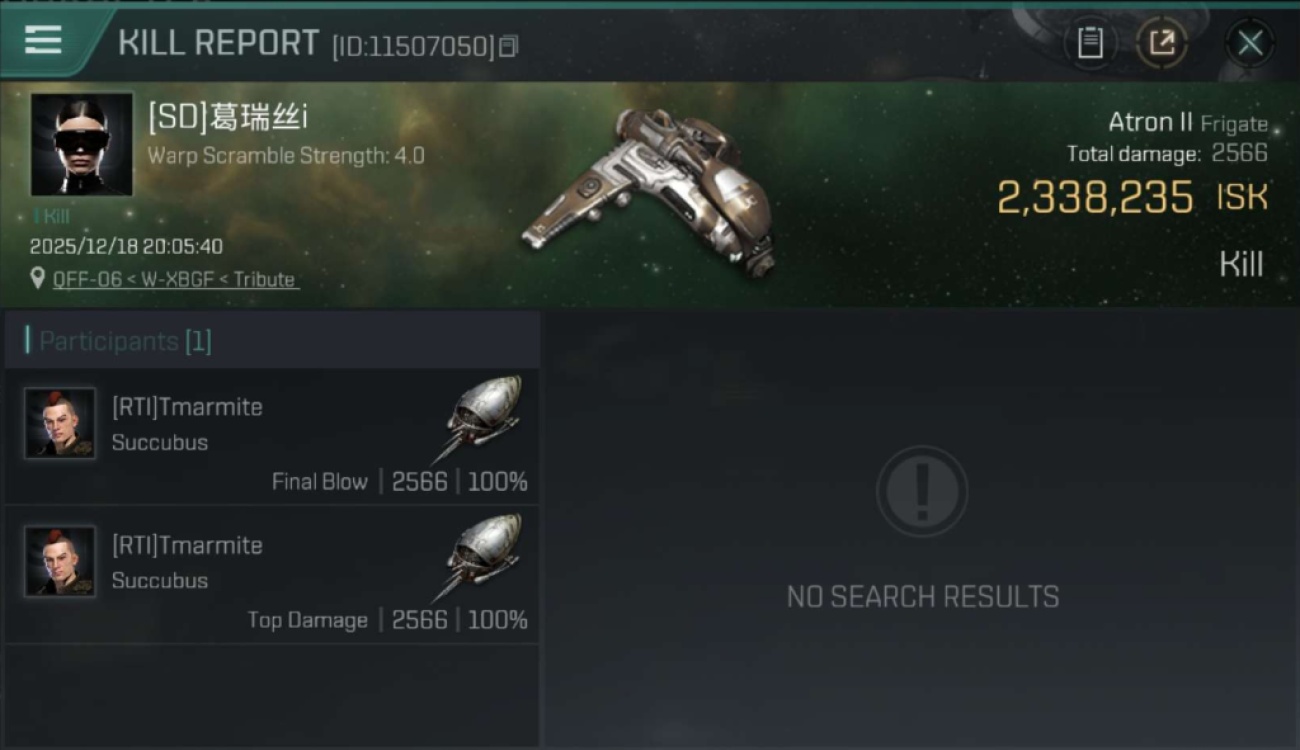The image size is (1300, 750).
Task: Open Final Blow Tmarmite pilot portrait
Action: click(60, 423)
